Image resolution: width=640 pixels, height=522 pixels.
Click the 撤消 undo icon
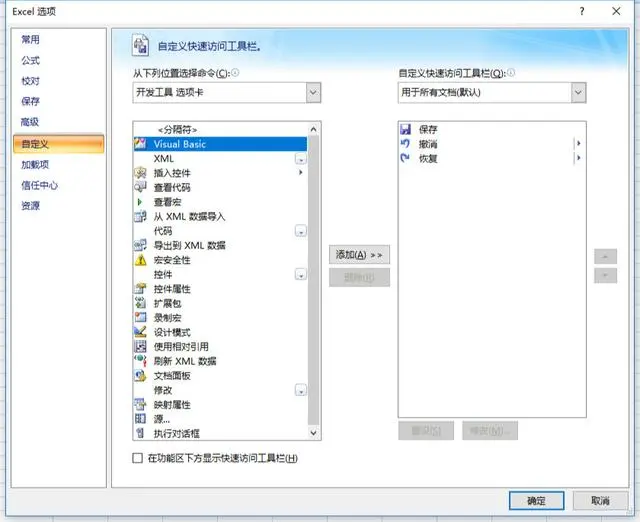coord(405,144)
